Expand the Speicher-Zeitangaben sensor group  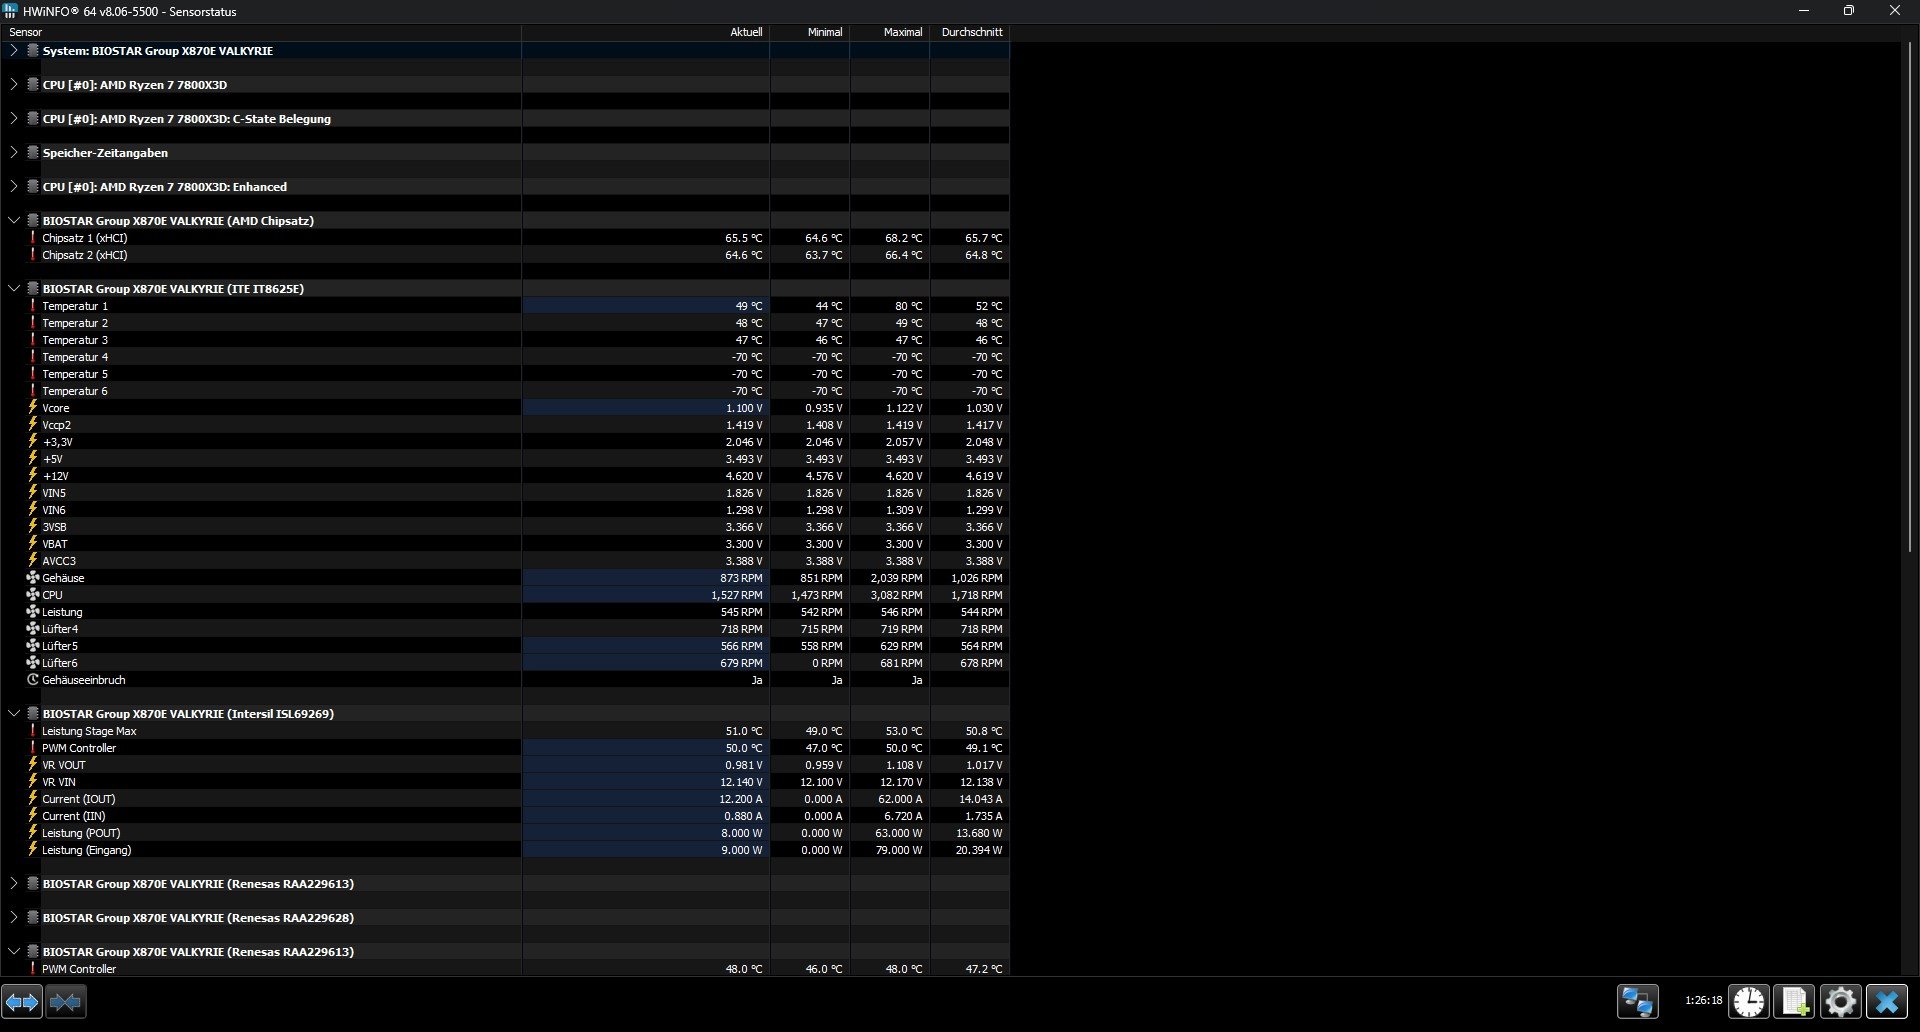[13, 152]
